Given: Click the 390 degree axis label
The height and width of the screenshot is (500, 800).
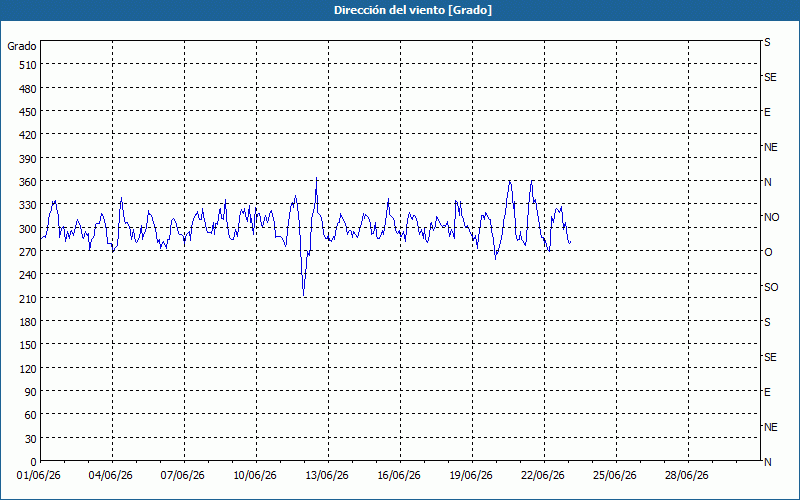Looking at the screenshot, I should (x=28, y=159).
